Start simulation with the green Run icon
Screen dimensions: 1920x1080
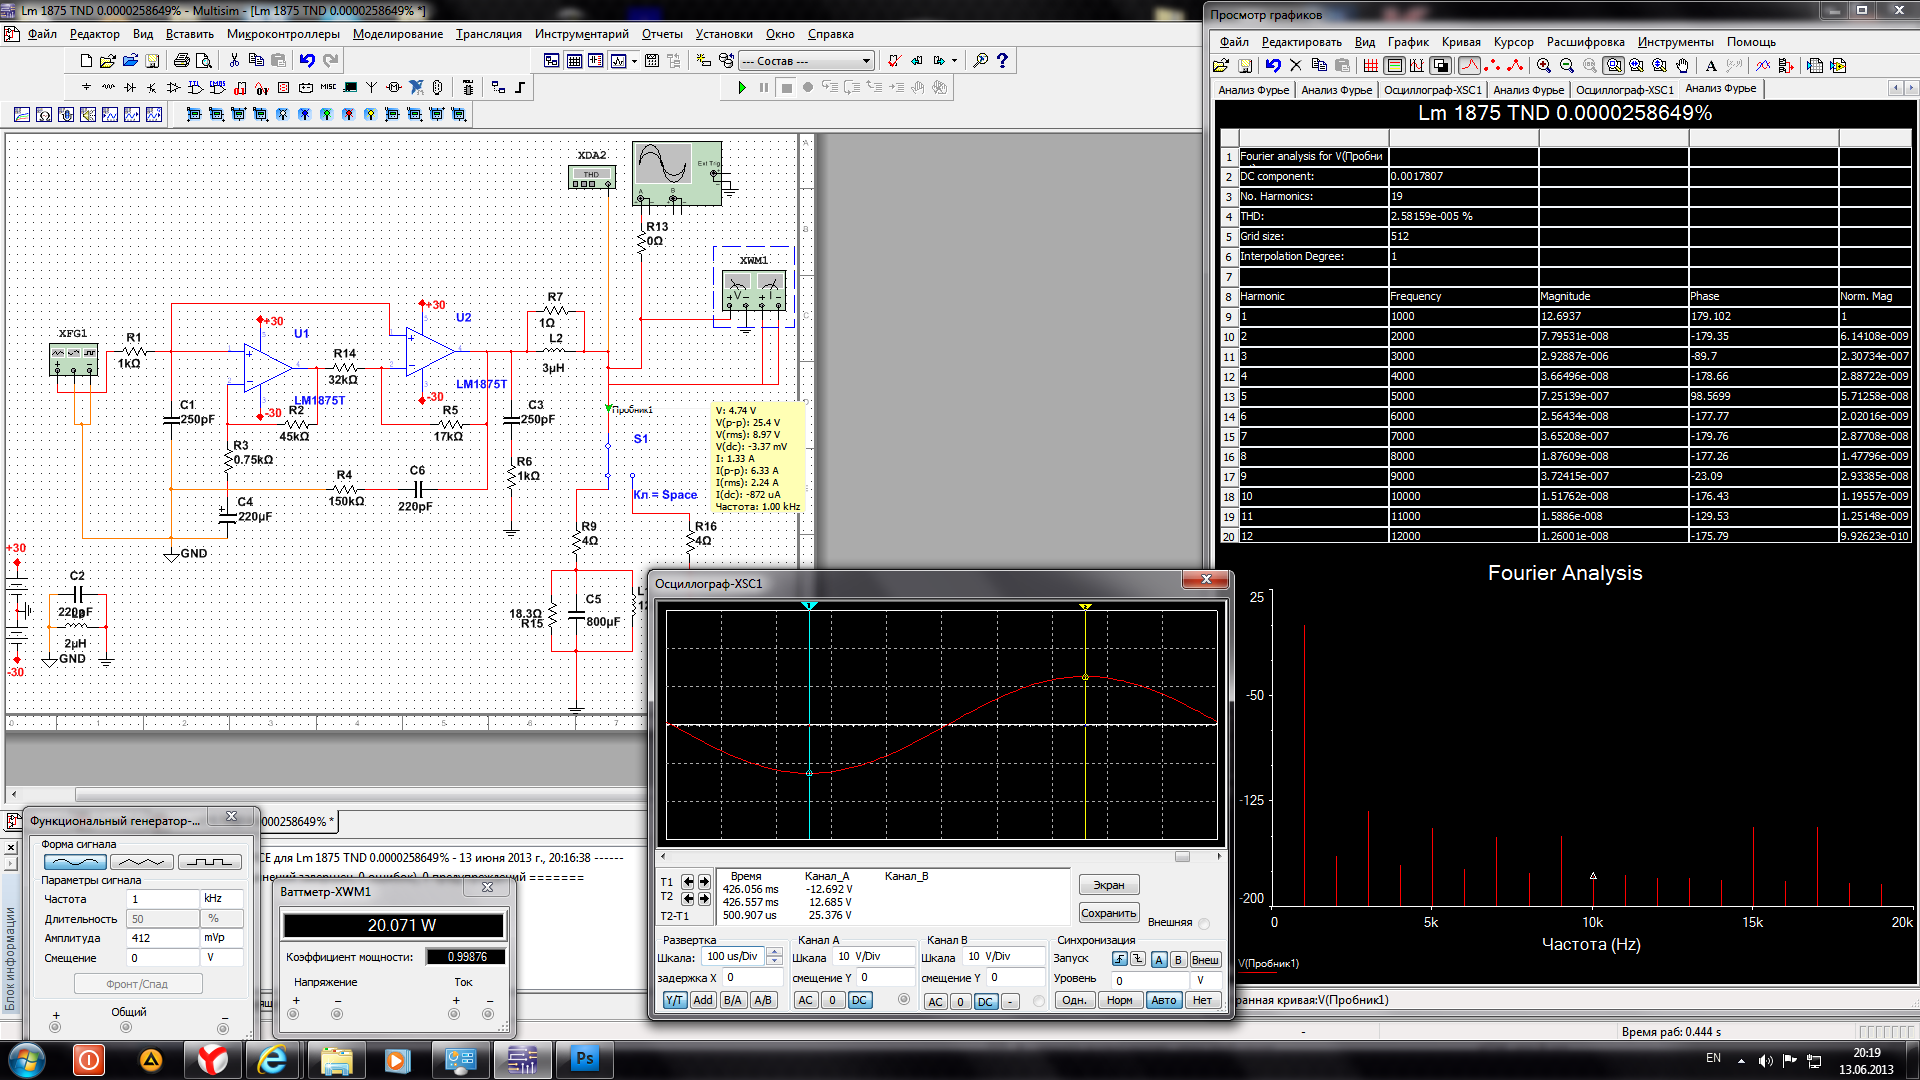(x=742, y=88)
